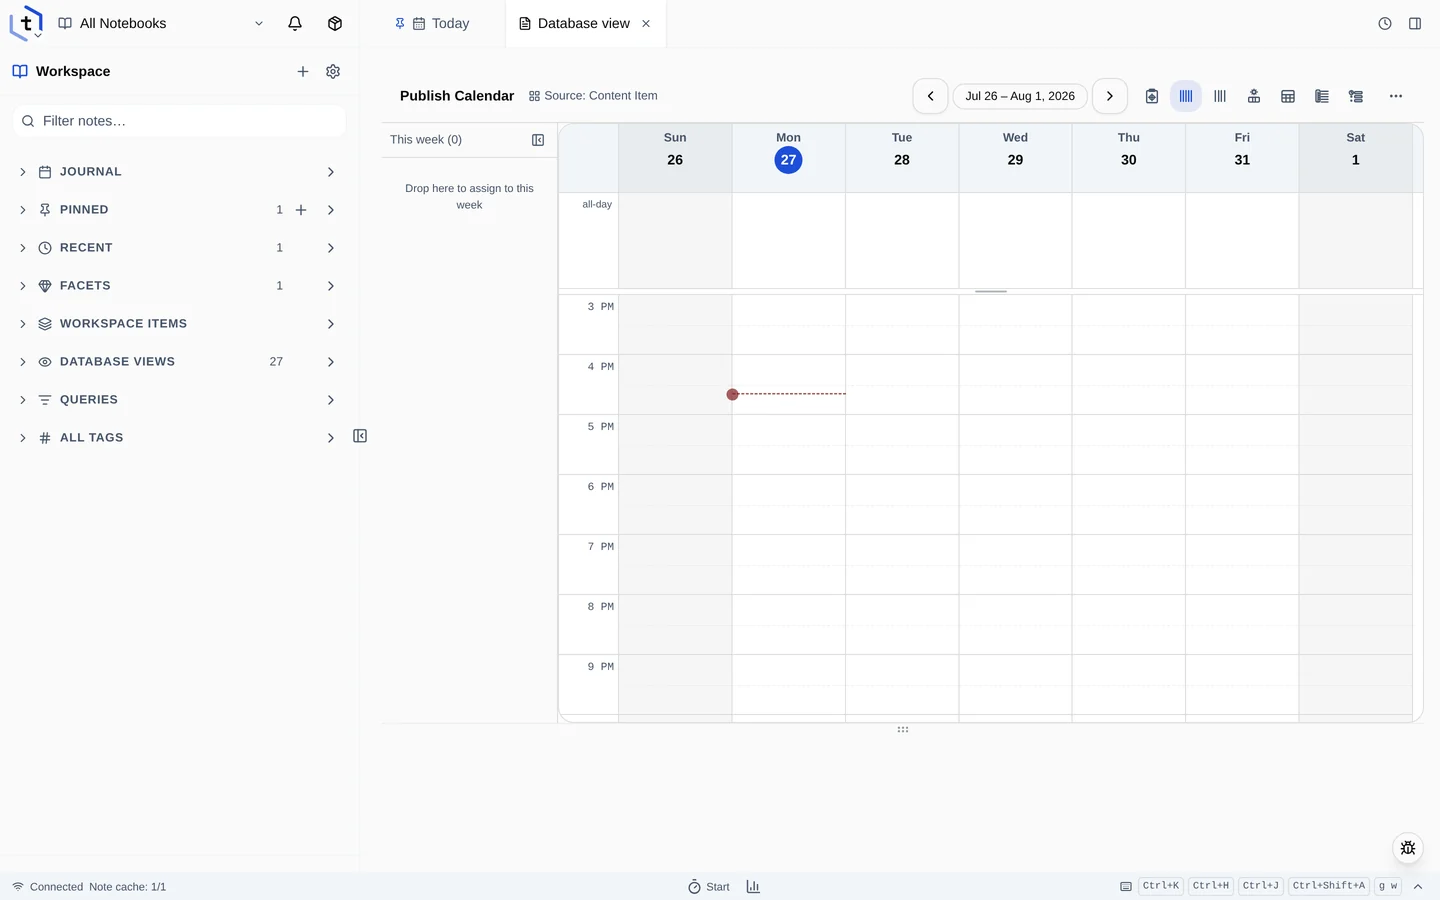Switch to month grid view icon
Image resolution: width=1440 pixels, height=900 pixels.
(1288, 96)
